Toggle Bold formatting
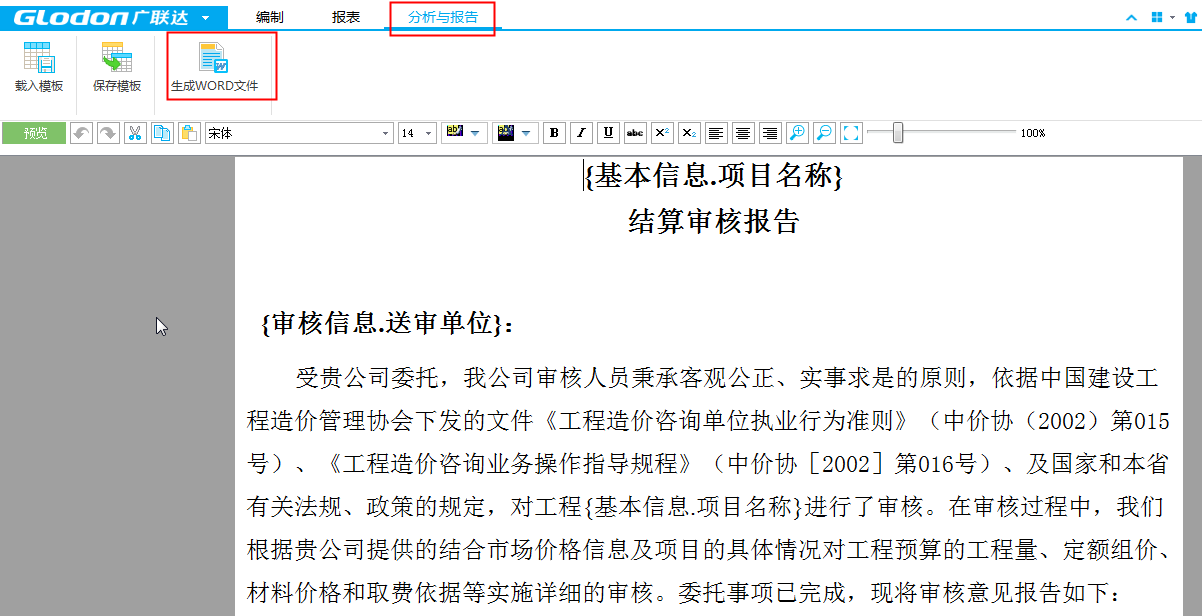This screenshot has height=616, width=1202. [x=554, y=133]
